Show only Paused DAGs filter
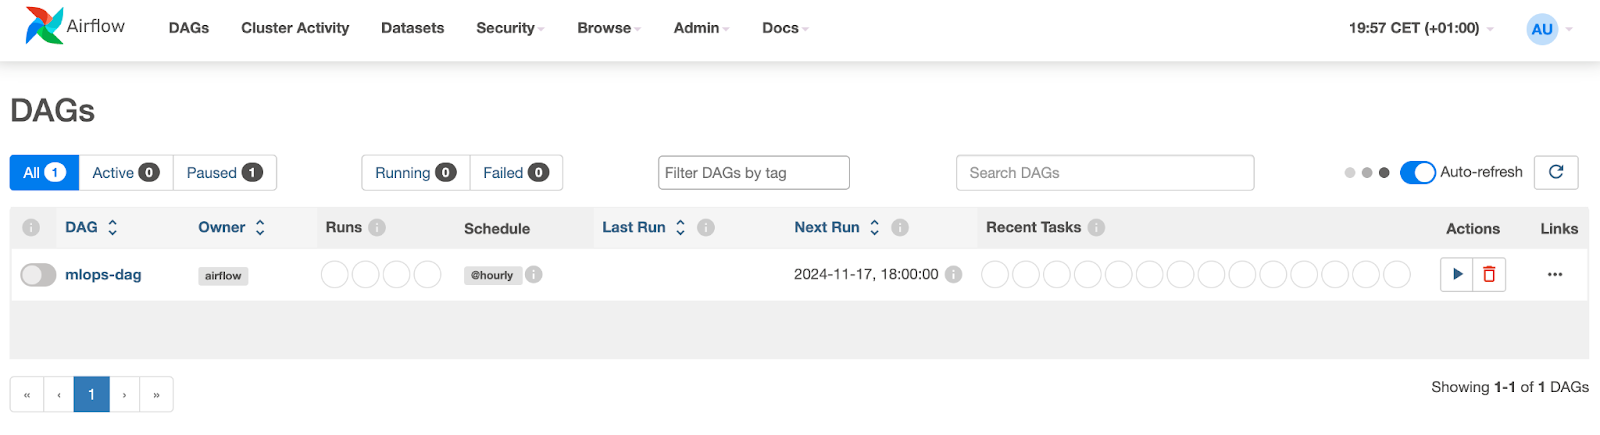The height and width of the screenshot is (435, 1600). pos(224,172)
